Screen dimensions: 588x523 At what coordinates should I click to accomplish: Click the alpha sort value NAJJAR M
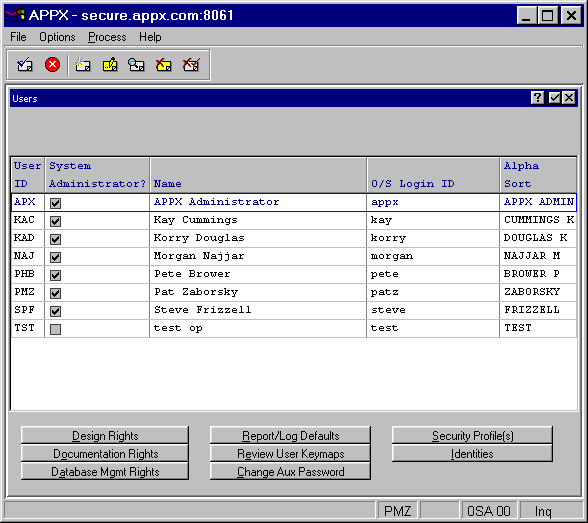click(532, 256)
